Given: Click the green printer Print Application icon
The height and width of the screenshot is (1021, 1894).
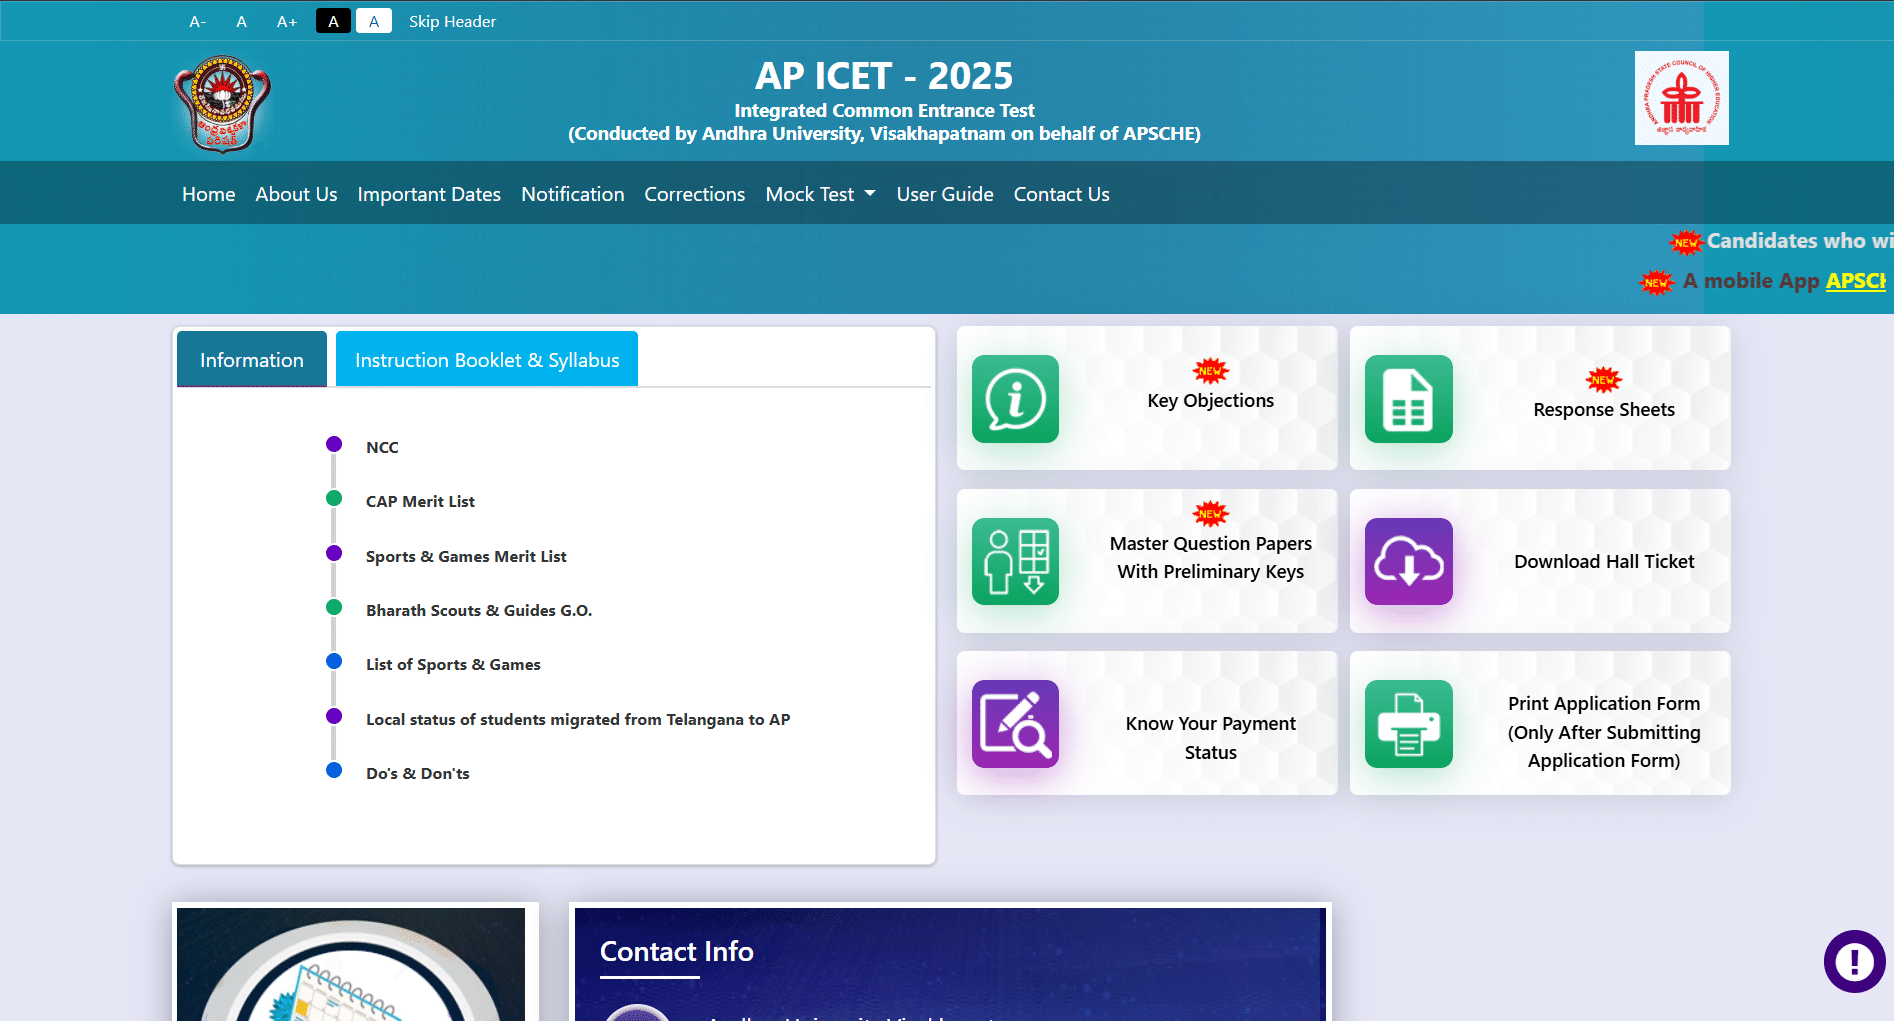Looking at the screenshot, I should tap(1408, 724).
